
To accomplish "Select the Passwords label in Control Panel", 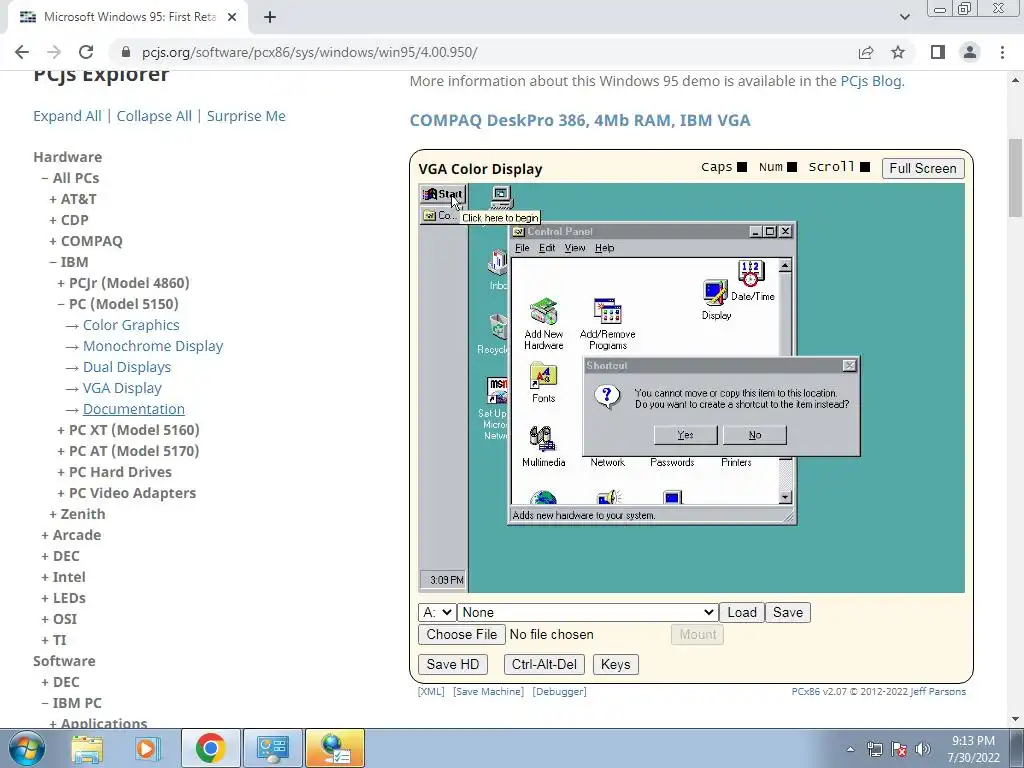I will coord(672,462).
